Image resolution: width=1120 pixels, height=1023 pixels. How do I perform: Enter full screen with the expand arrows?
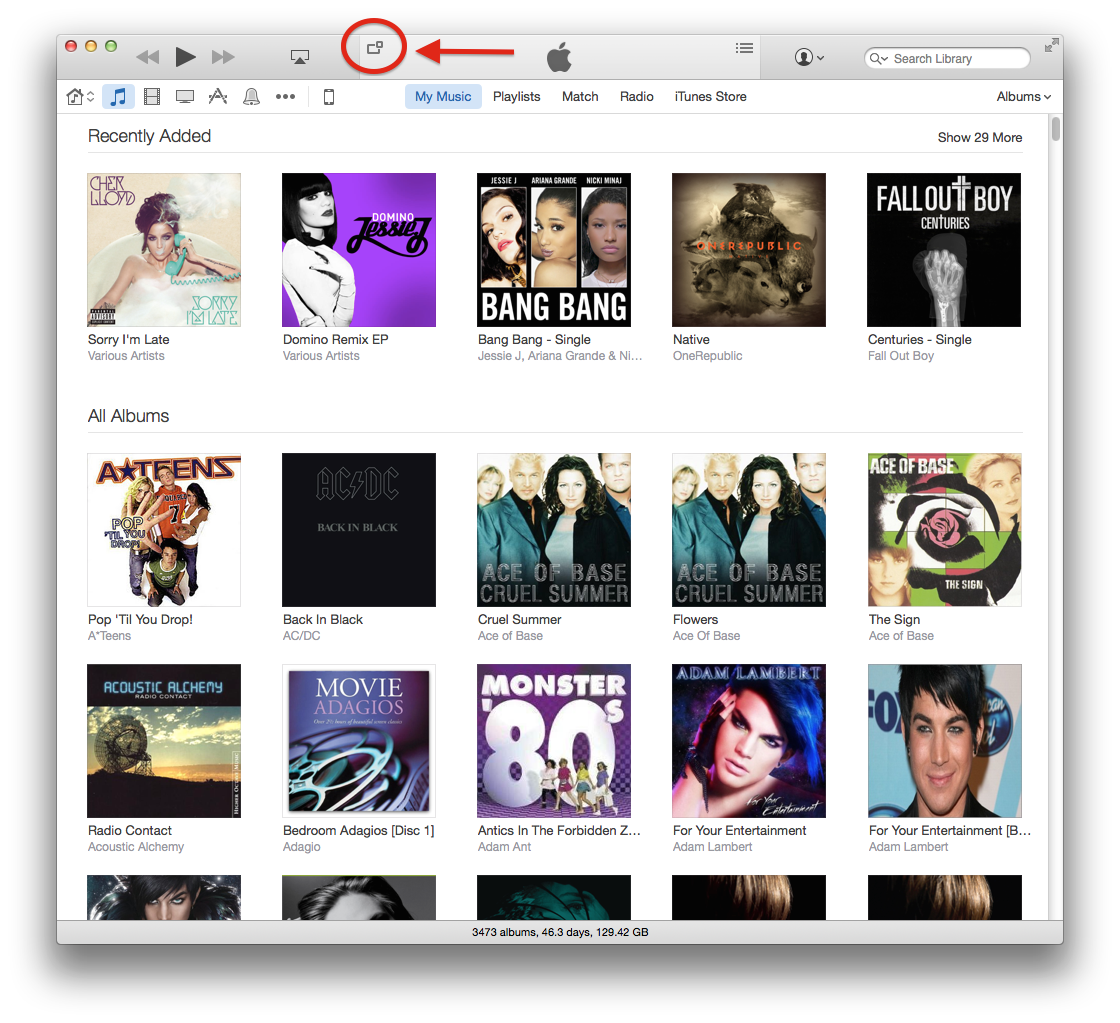[x=1051, y=46]
